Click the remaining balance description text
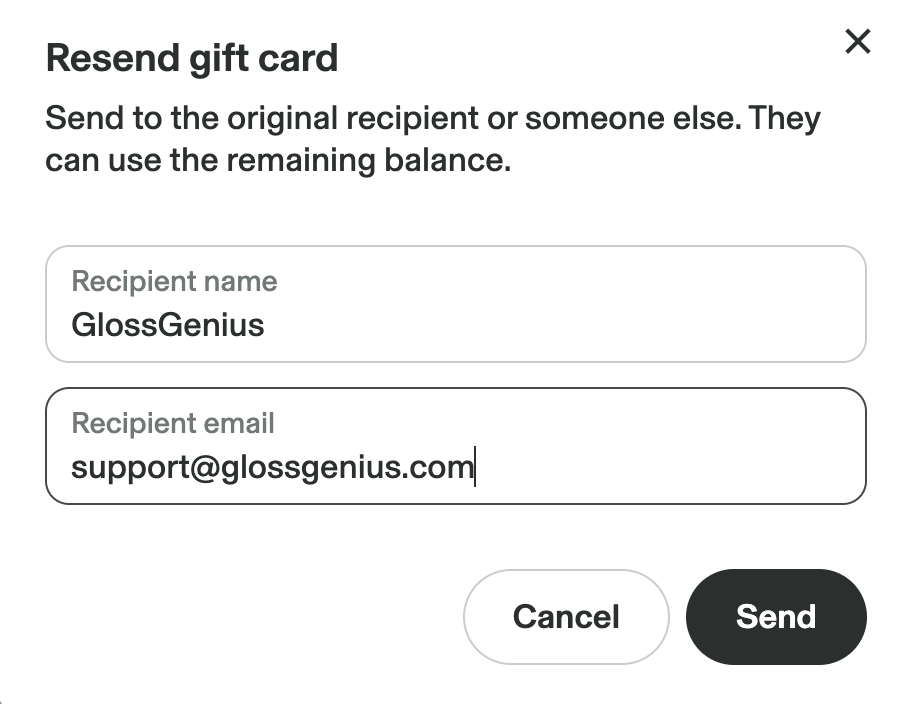 coord(278,161)
